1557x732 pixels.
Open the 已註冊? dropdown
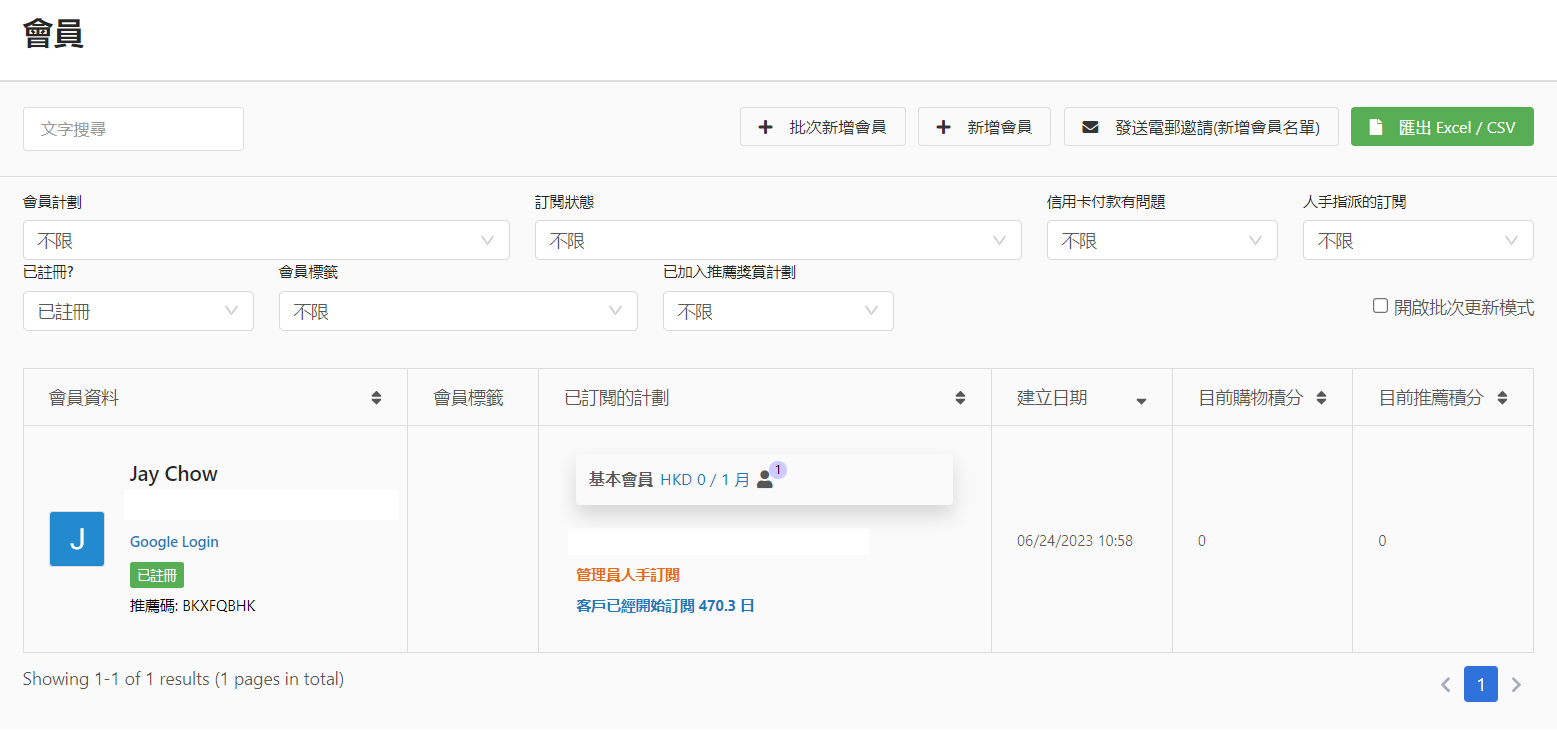pos(138,312)
